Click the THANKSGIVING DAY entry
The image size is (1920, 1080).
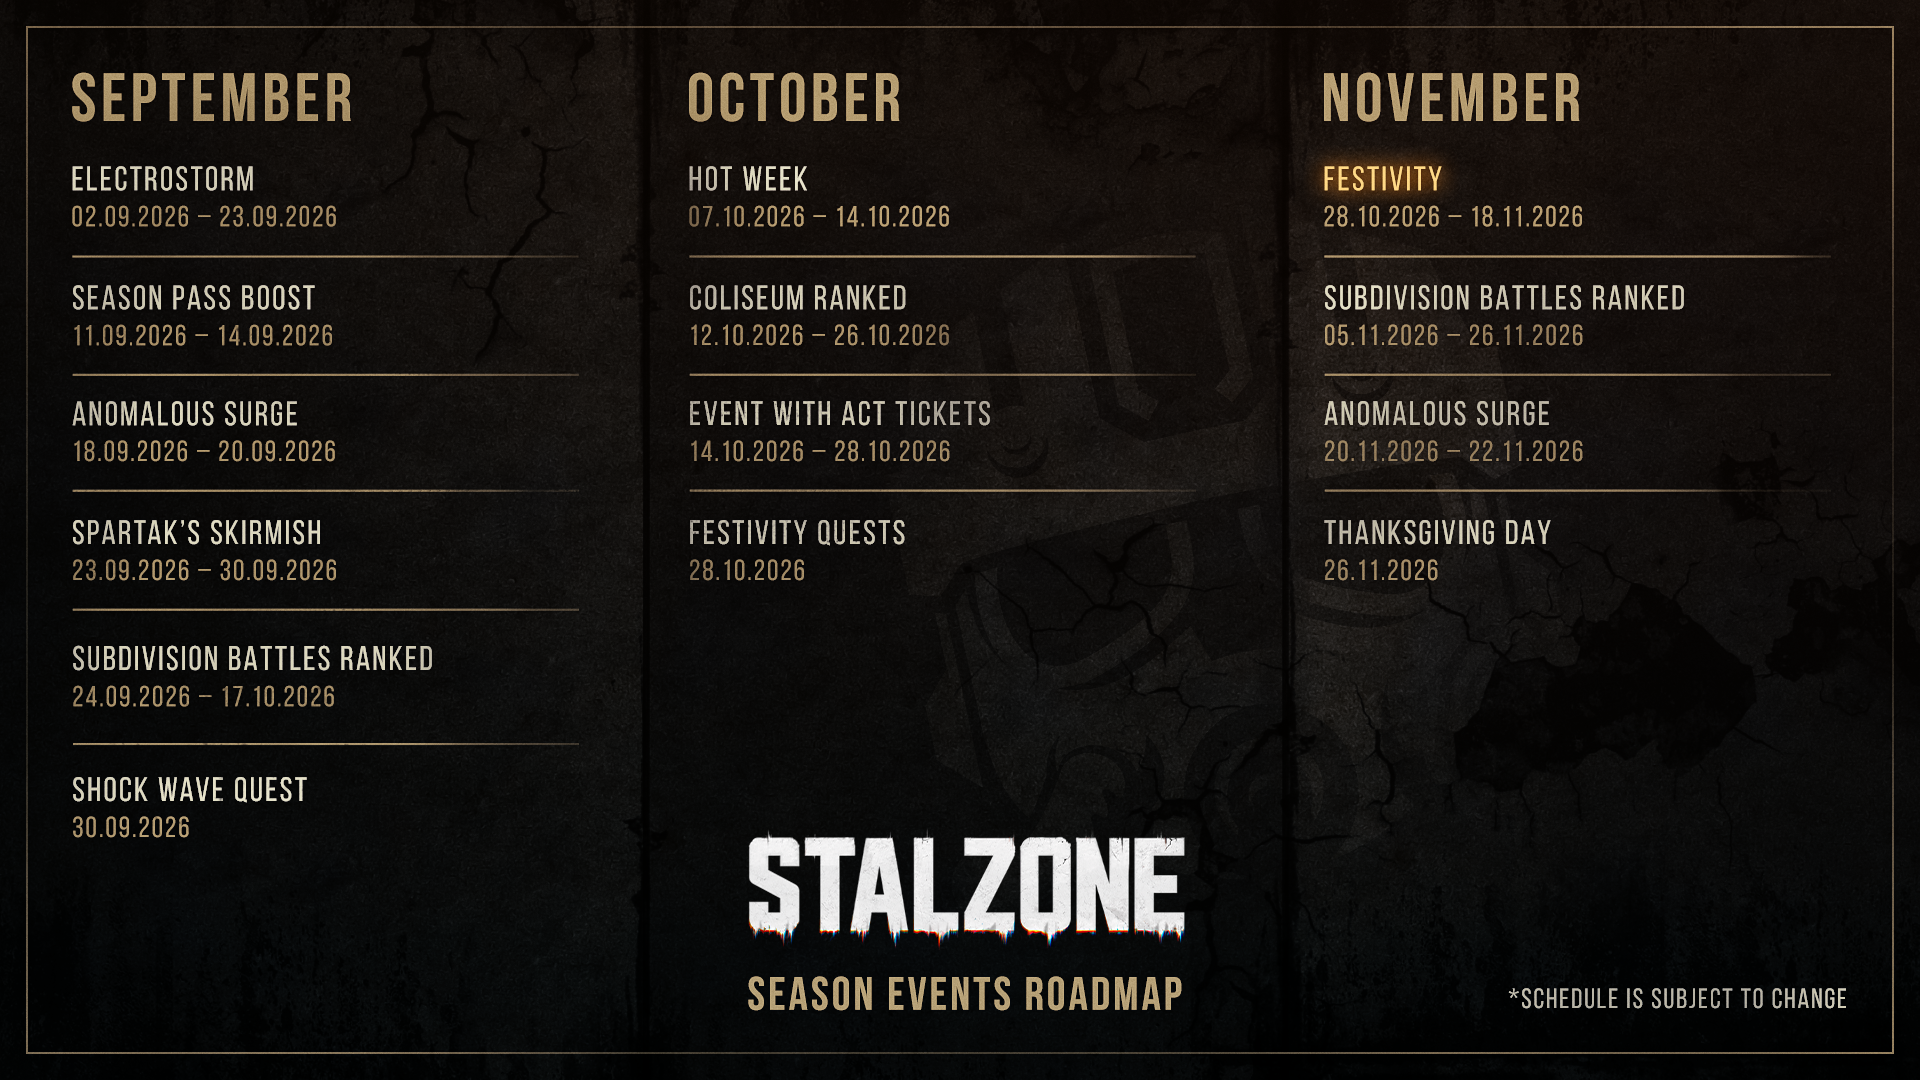(x=1437, y=551)
